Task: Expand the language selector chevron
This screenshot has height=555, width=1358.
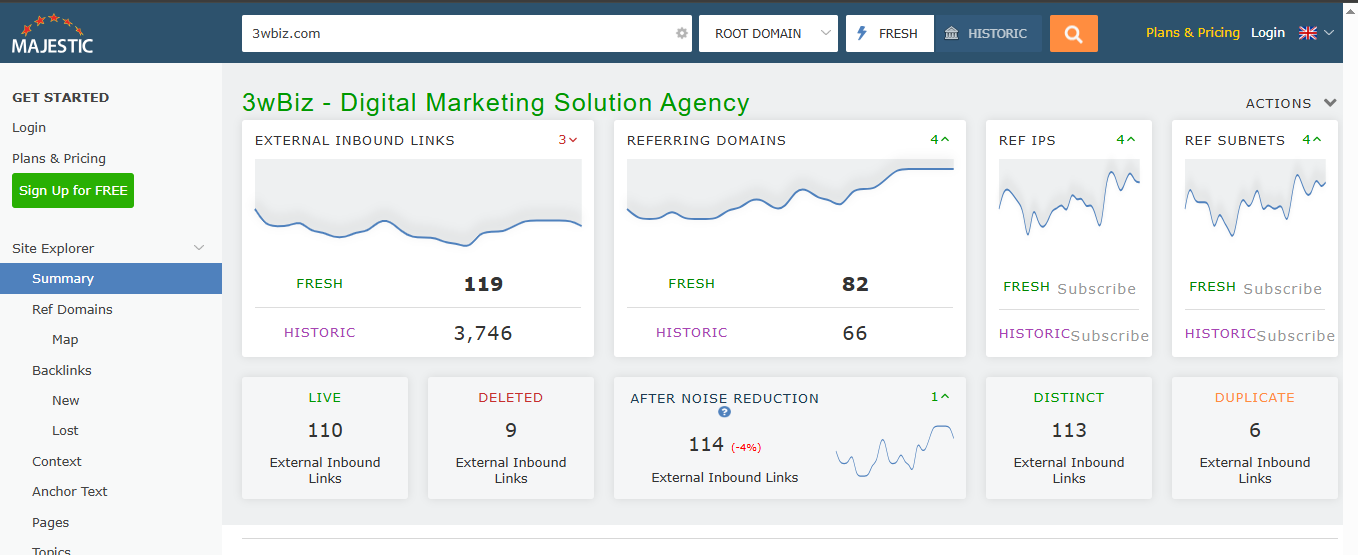Action: 1329,33
